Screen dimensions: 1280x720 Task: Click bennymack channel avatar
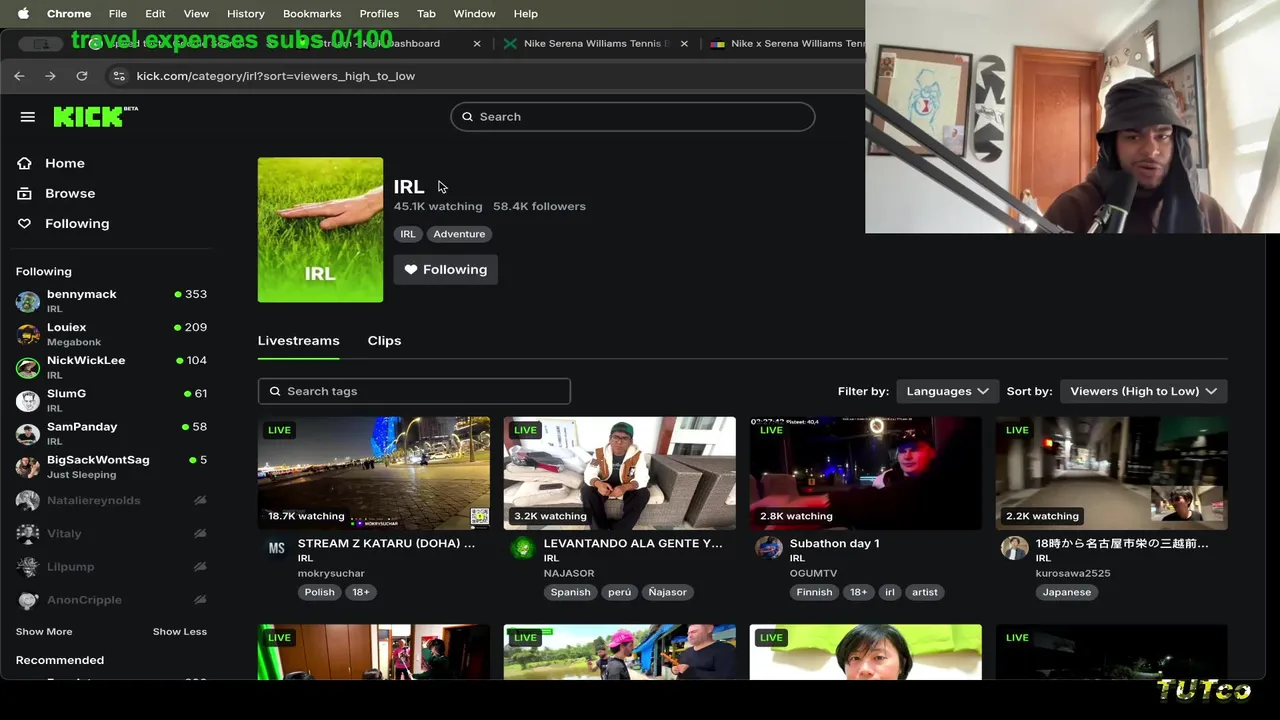point(28,301)
